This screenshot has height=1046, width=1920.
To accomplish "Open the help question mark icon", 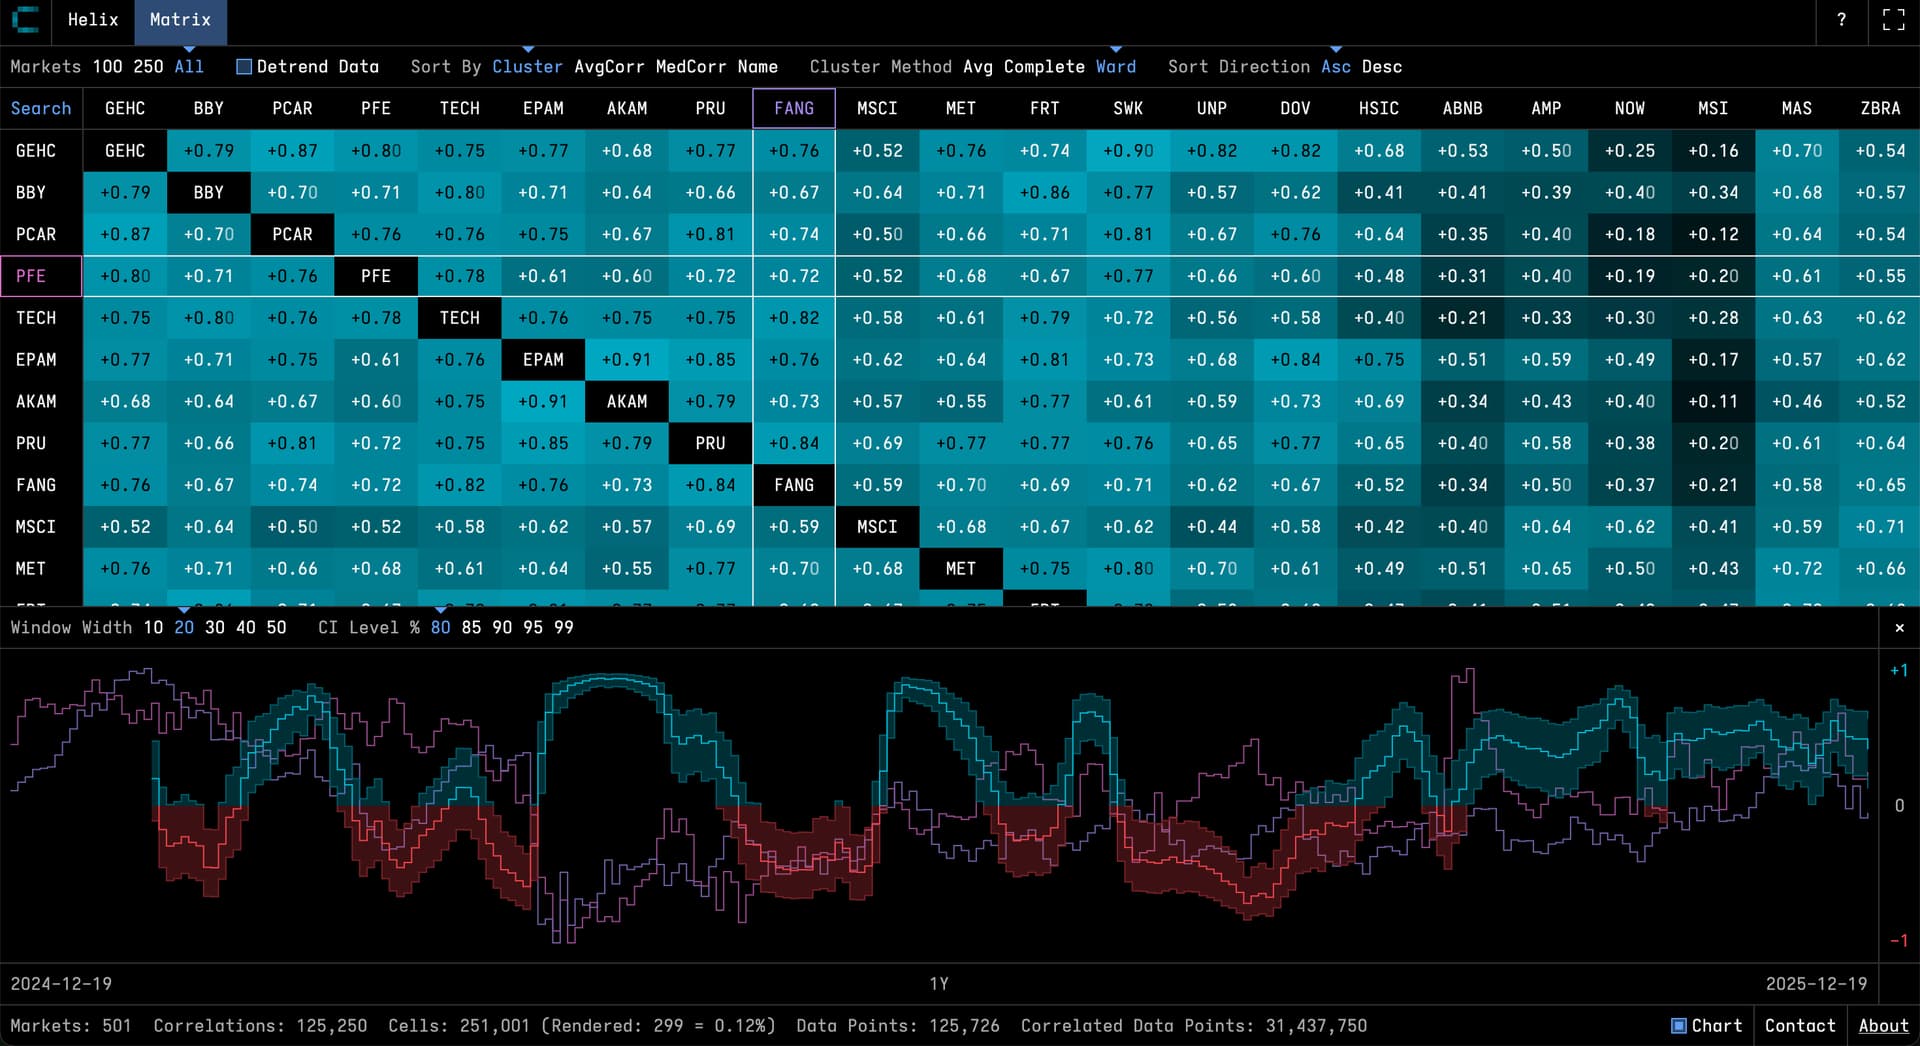I will 1841,20.
